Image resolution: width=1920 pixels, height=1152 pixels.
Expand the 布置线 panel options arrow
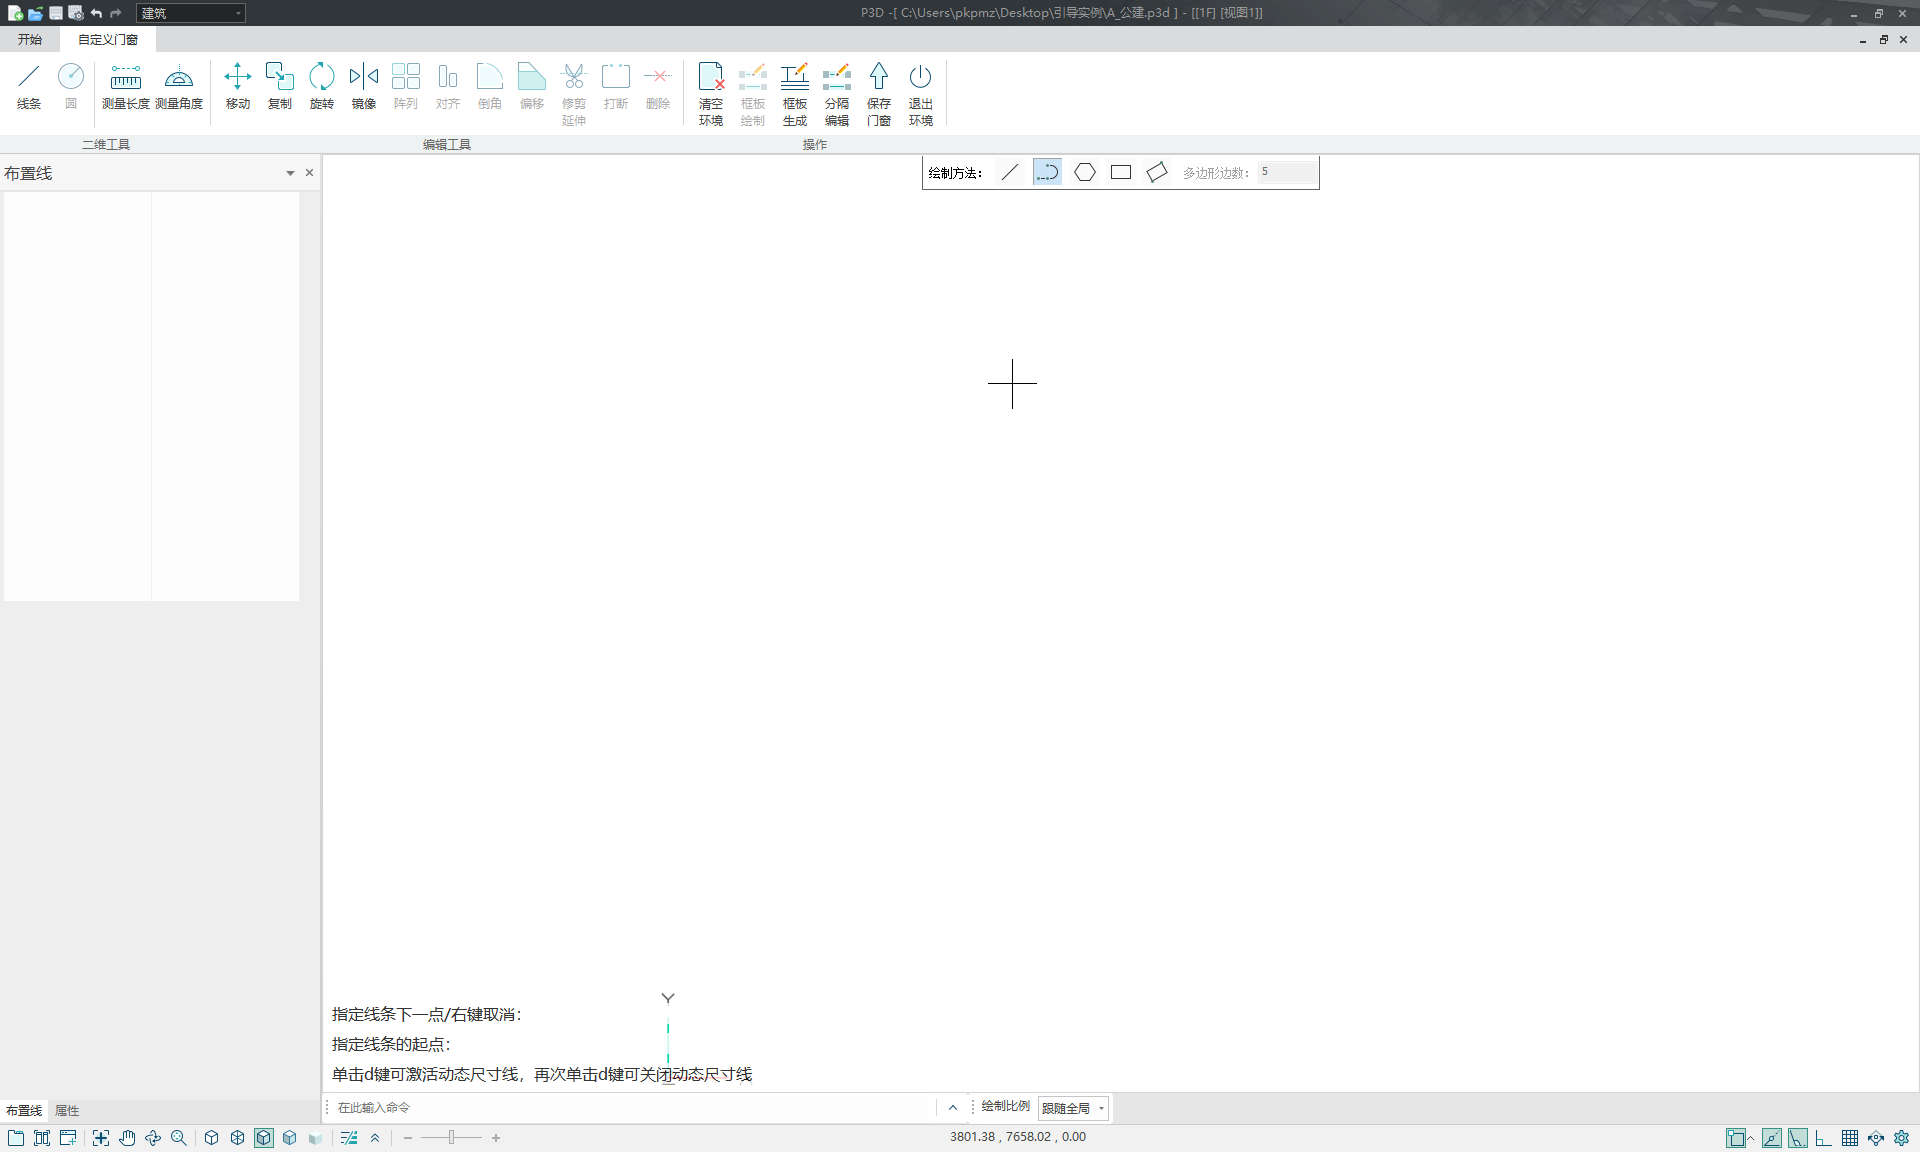tap(290, 173)
